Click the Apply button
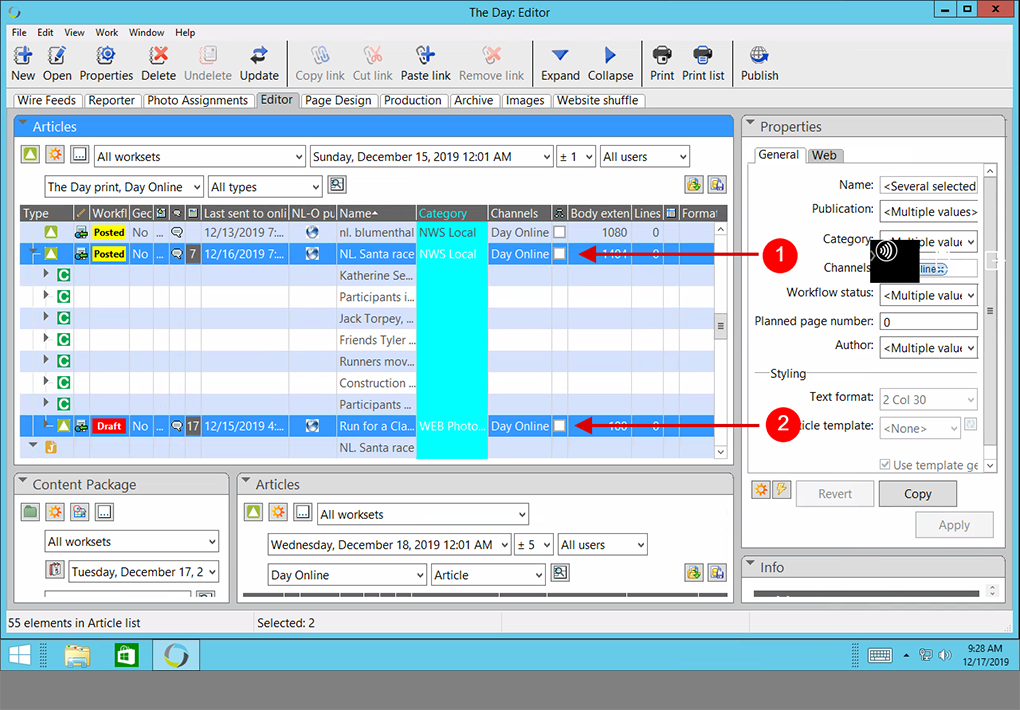 (x=954, y=525)
